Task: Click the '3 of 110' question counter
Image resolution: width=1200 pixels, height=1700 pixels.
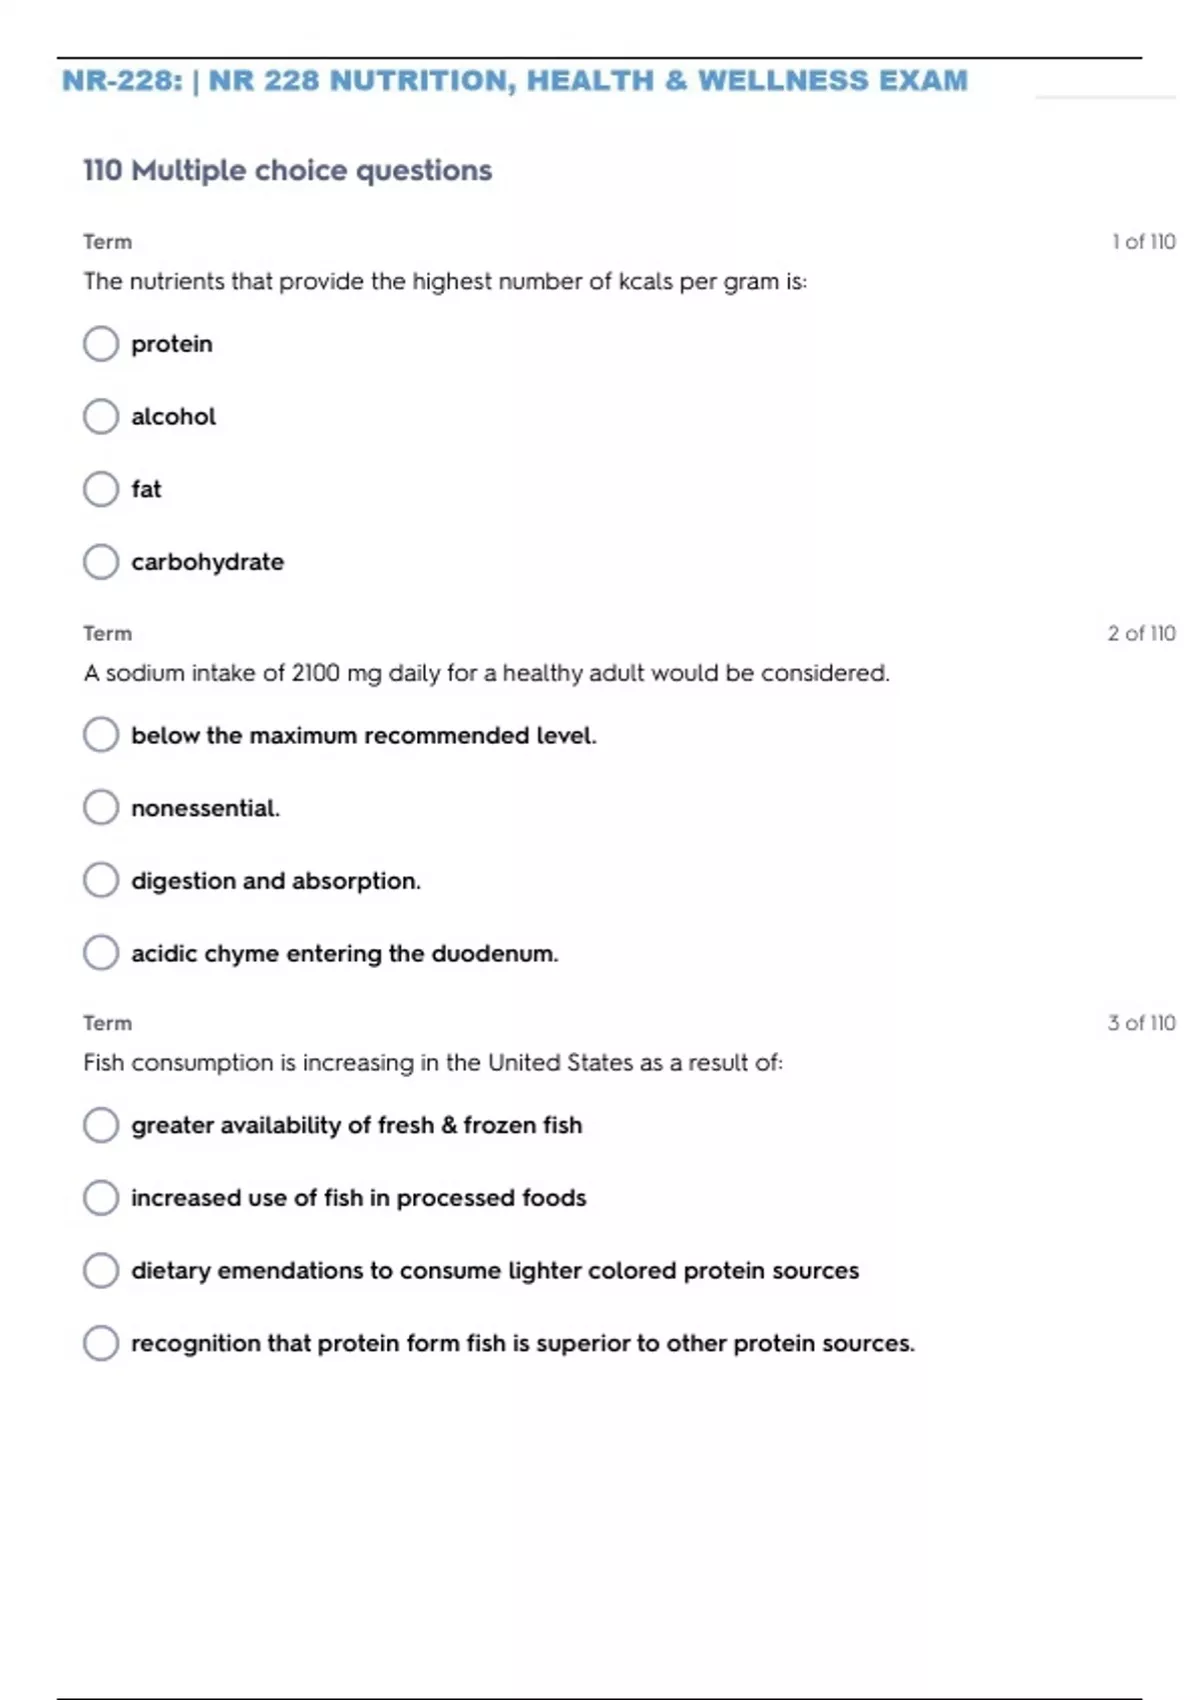Action: point(1141,1023)
